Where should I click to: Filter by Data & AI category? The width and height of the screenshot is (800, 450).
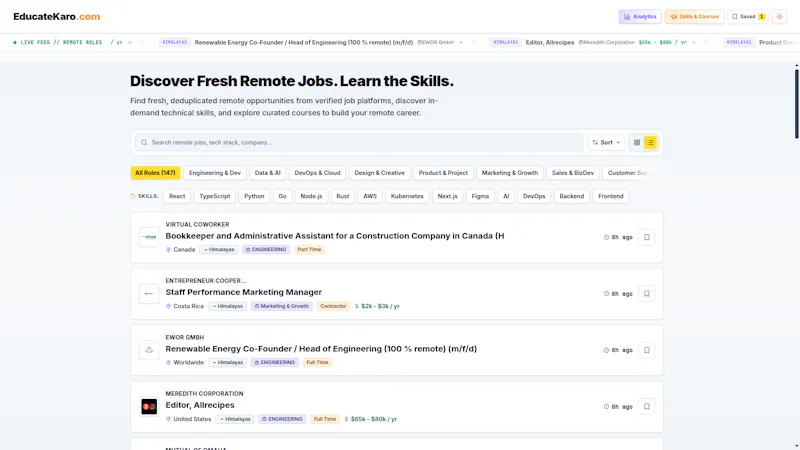pos(267,173)
